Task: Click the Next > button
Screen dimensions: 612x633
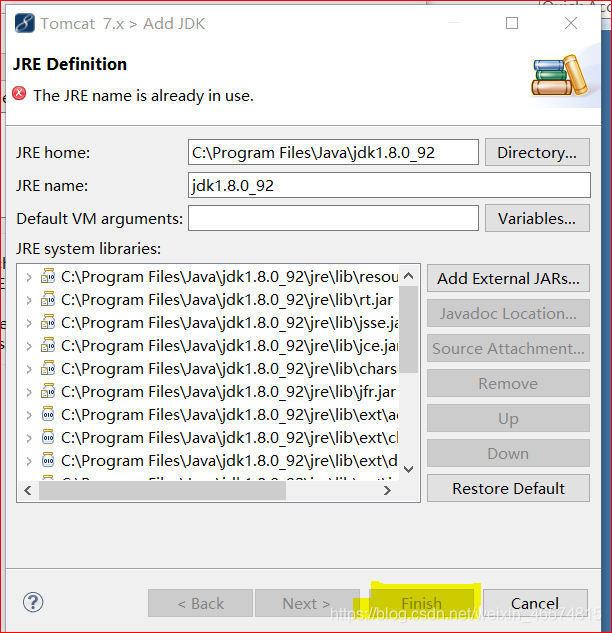Action: point(307,603)
